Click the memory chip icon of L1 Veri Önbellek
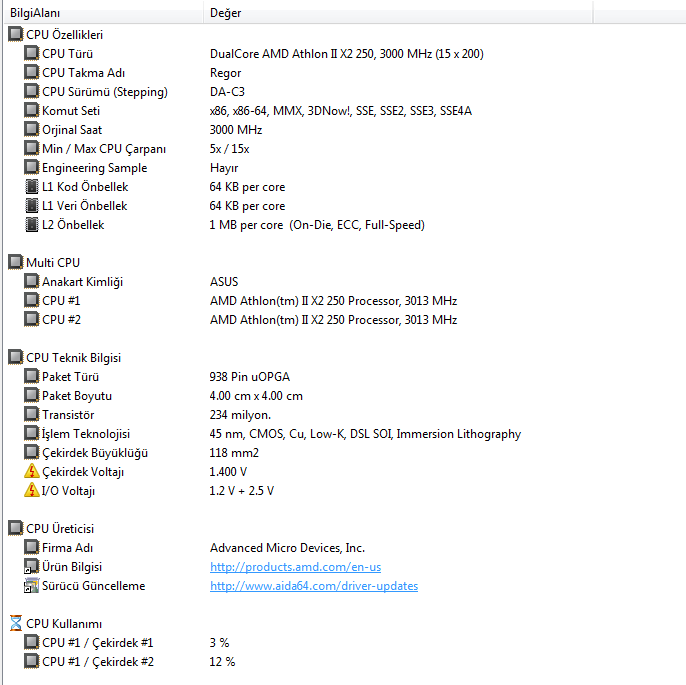The width and height of the screenshot is (686, 685). point(32,206)
